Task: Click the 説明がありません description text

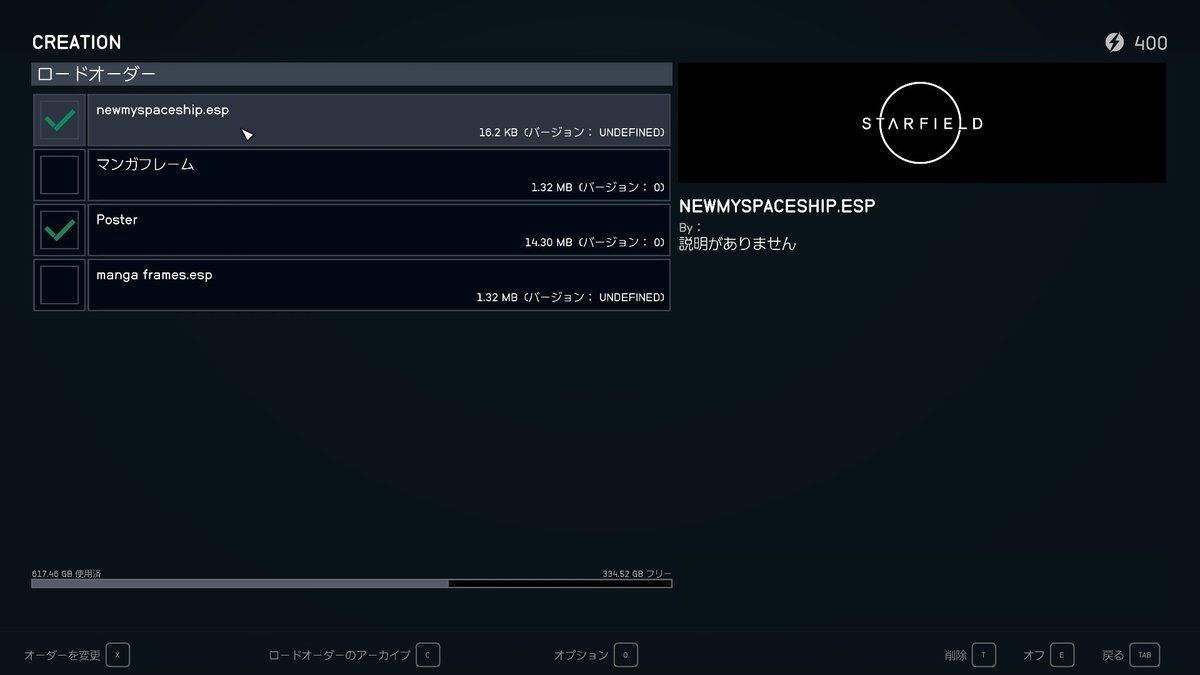Action: click(x=737, y=243)
